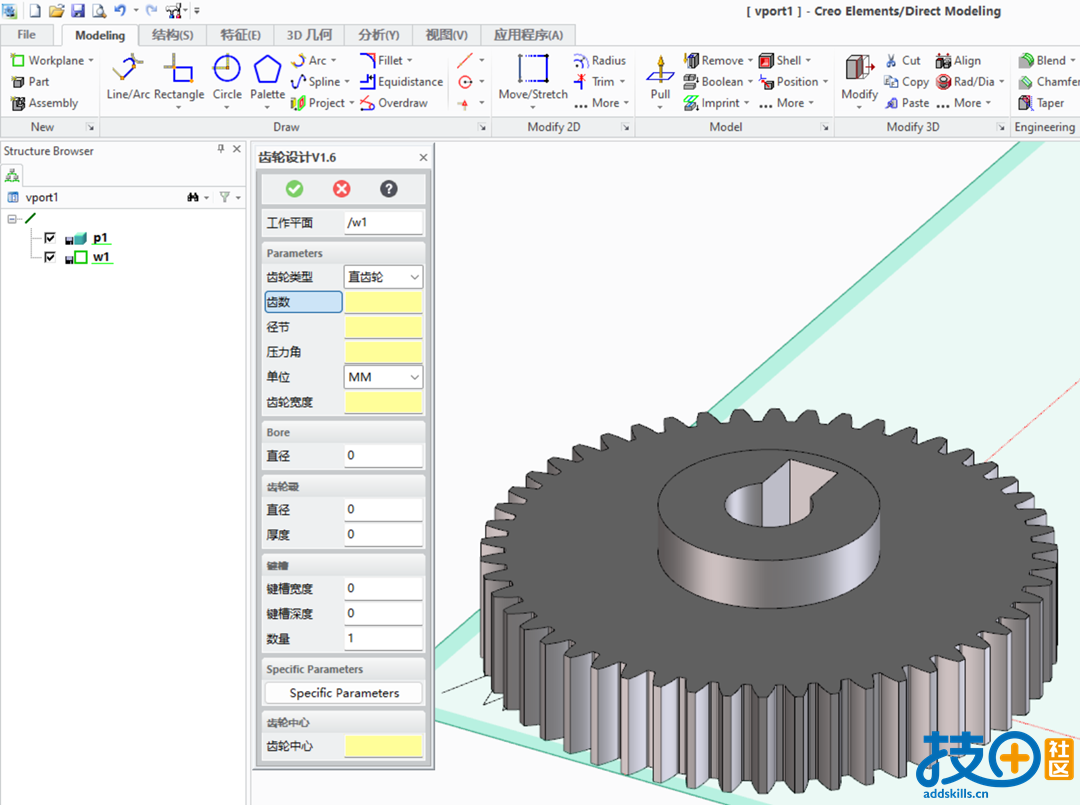Select the Circle drawing tool
Viewport: 1080px width, 805px height.
coord(227,76)
